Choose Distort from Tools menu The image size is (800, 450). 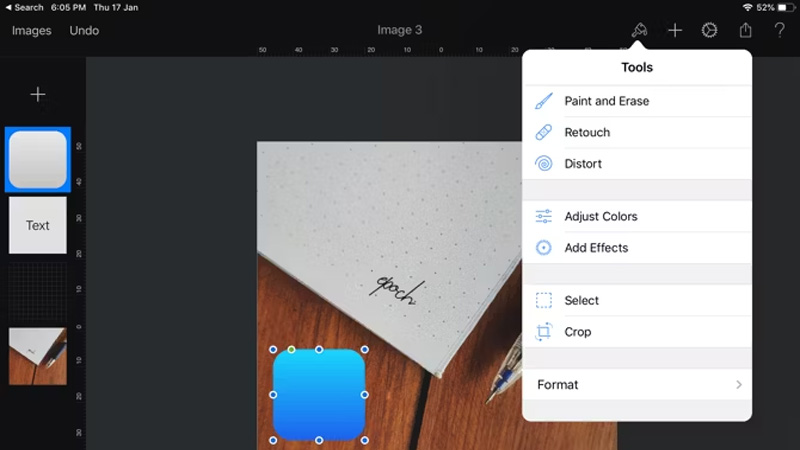637,163
